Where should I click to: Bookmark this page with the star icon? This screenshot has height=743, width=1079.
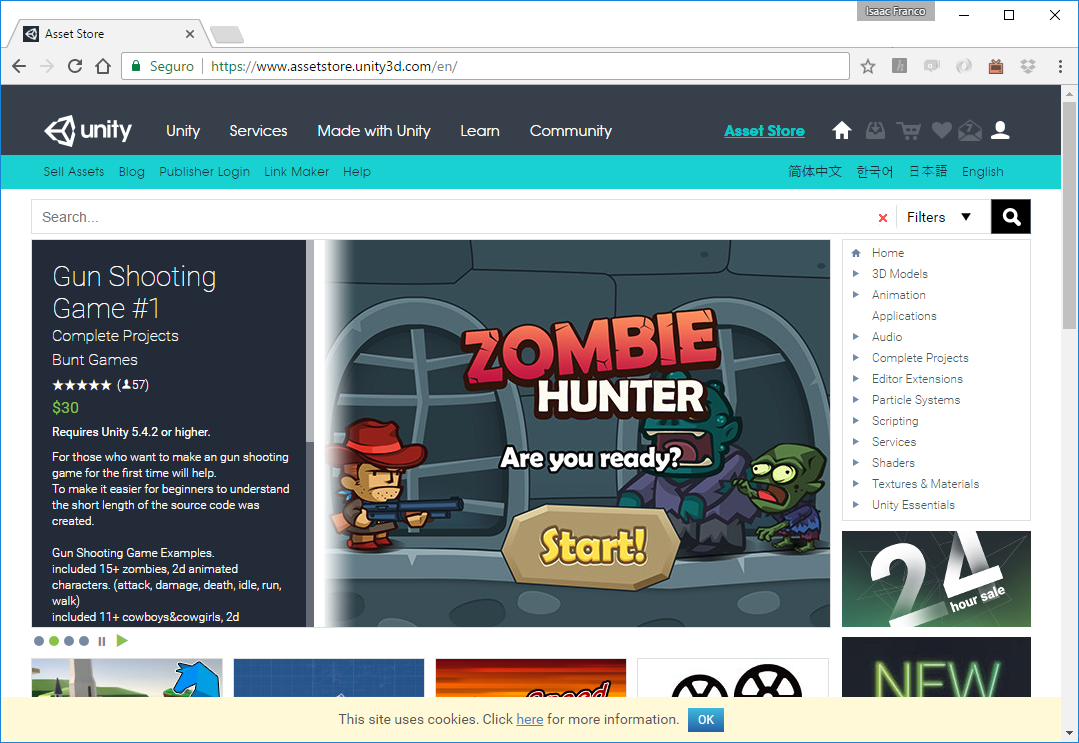tap(868, 66)
